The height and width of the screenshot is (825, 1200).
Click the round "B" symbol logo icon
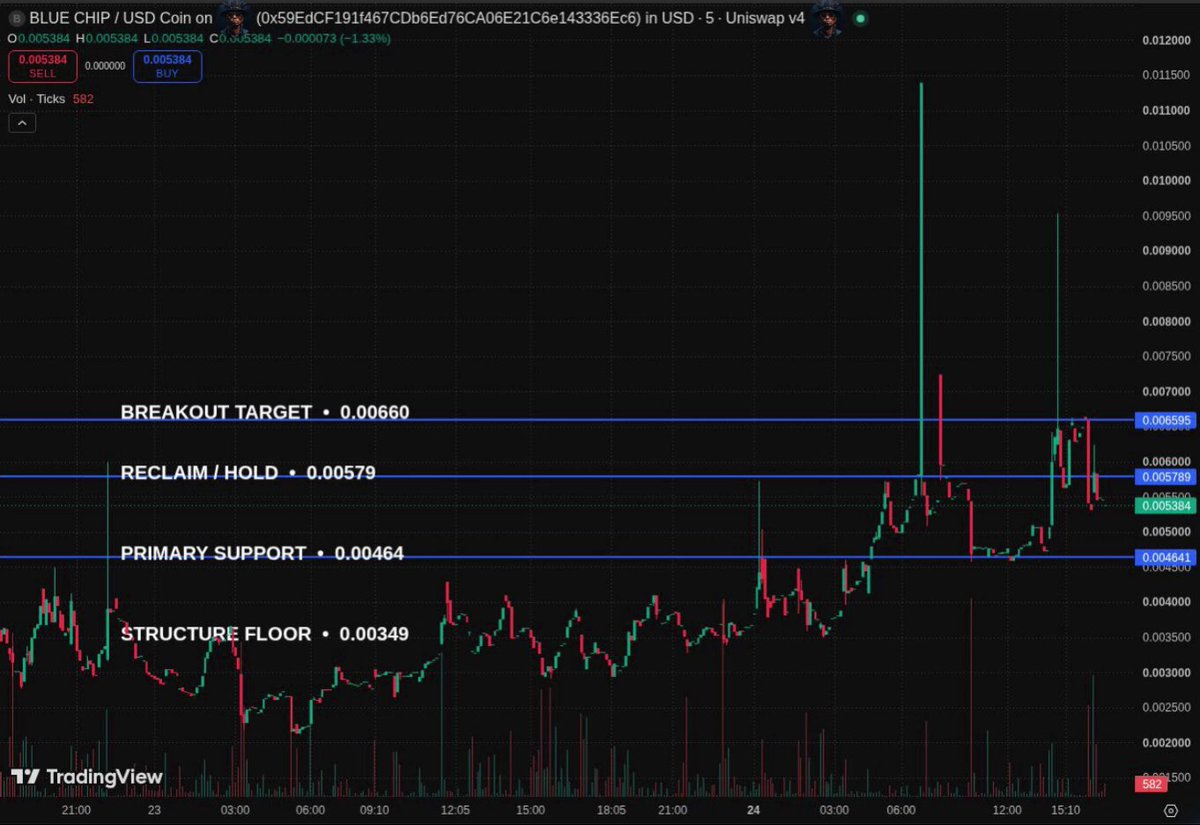pos(16,18)
